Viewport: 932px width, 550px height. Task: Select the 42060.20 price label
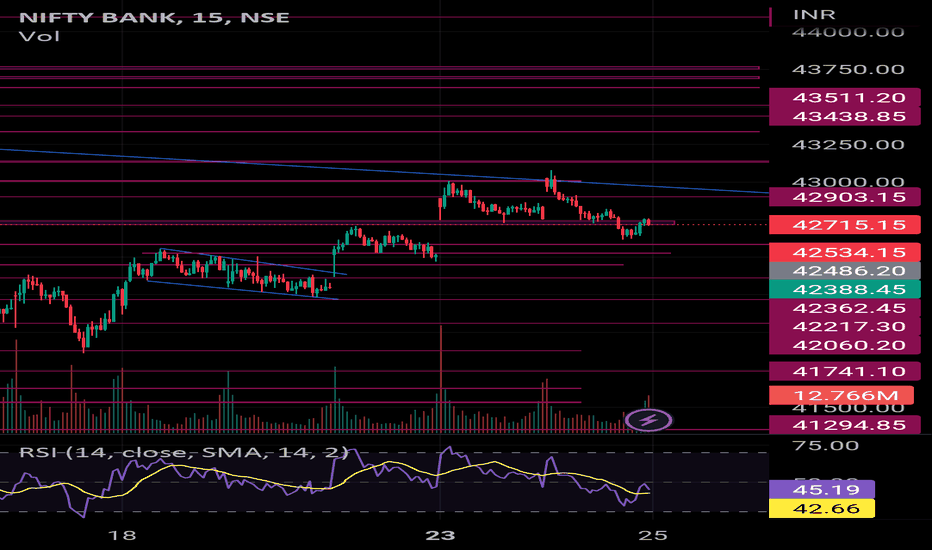click(x=845, y=345)
